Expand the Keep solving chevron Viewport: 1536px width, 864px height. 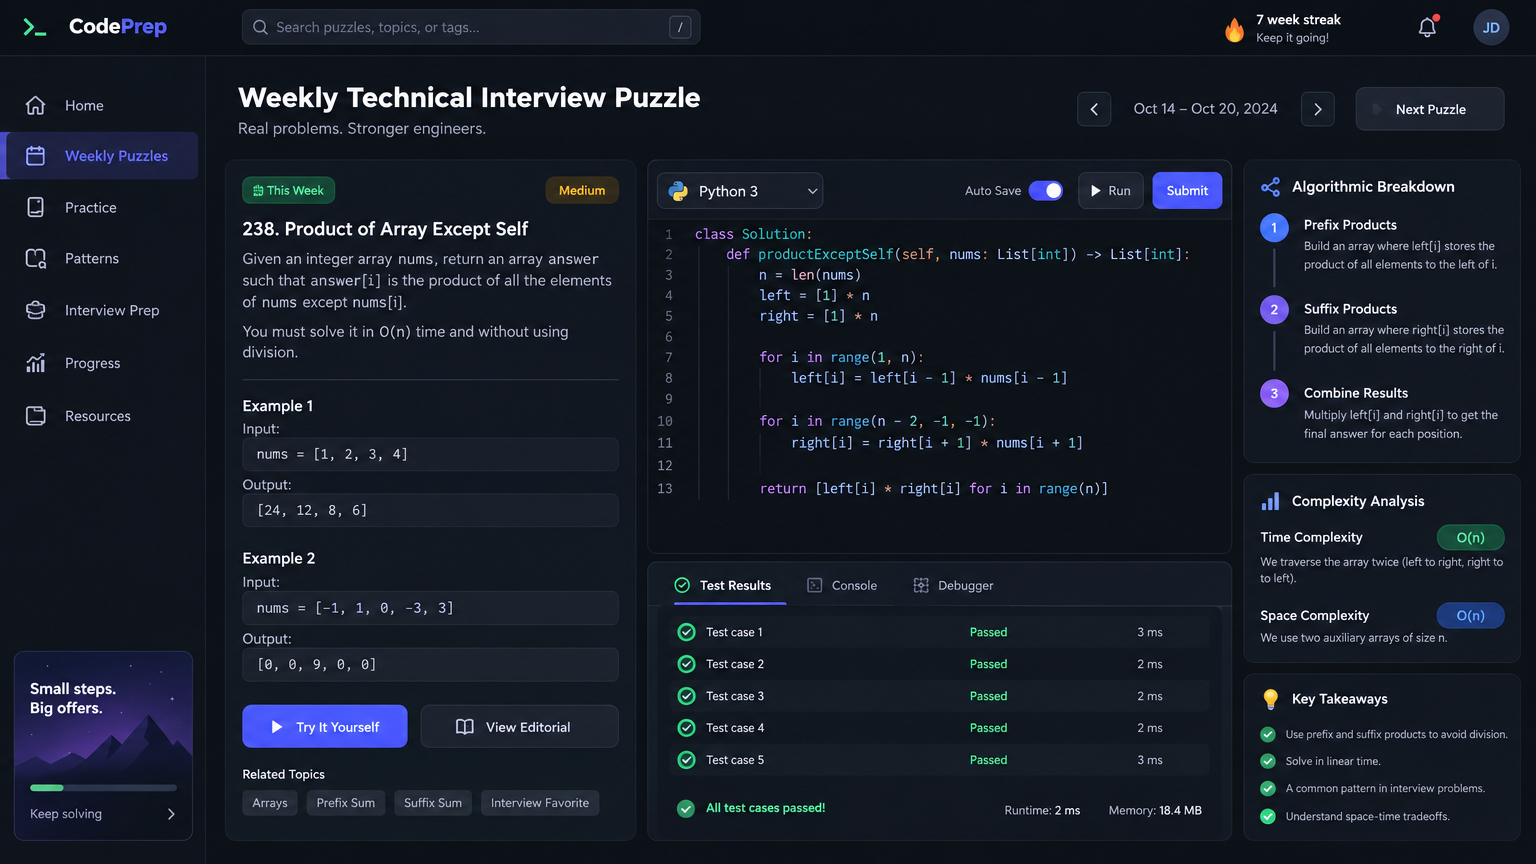click(171, 814)
